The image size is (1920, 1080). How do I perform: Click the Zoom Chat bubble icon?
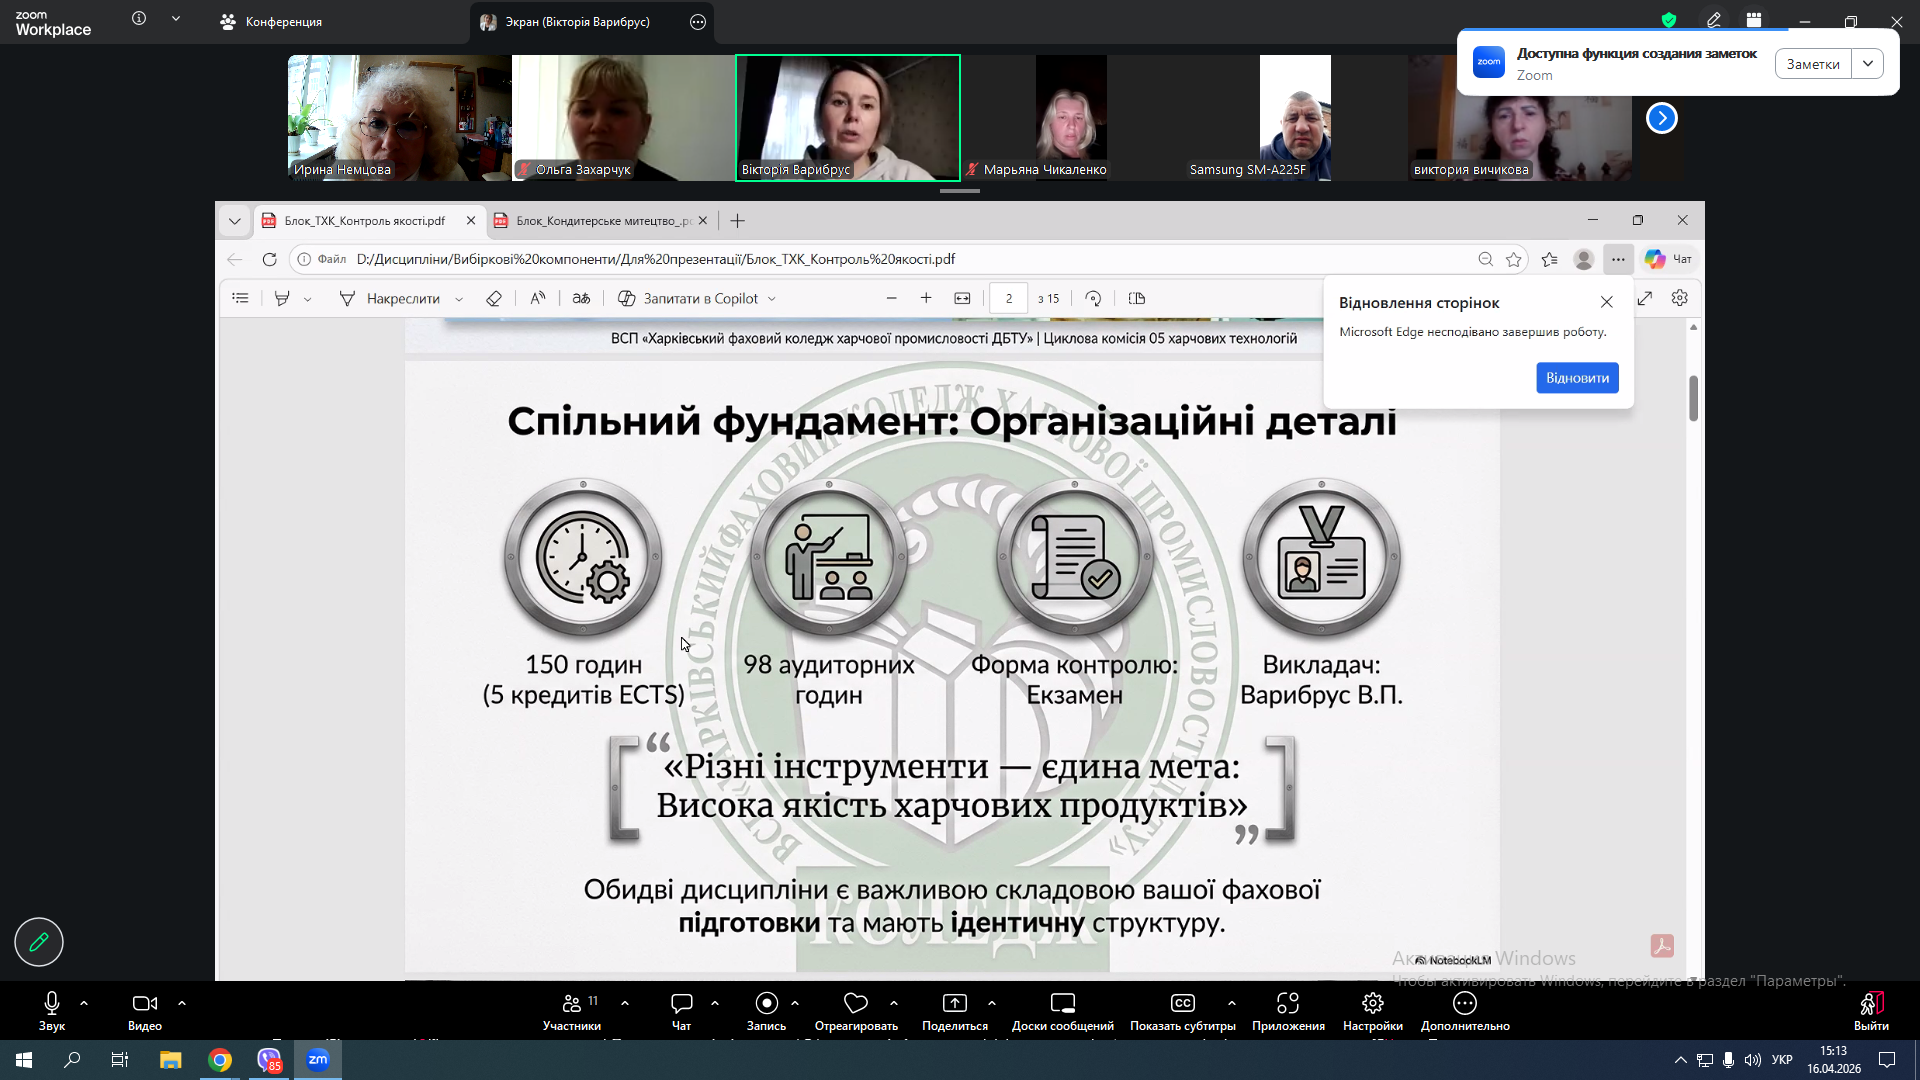(x=682, y=1003)
